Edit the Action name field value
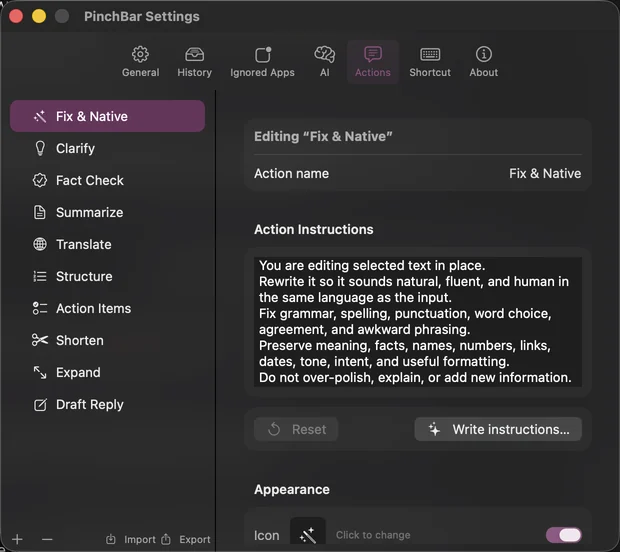620x552 pixels. click(x=545, y=173)
